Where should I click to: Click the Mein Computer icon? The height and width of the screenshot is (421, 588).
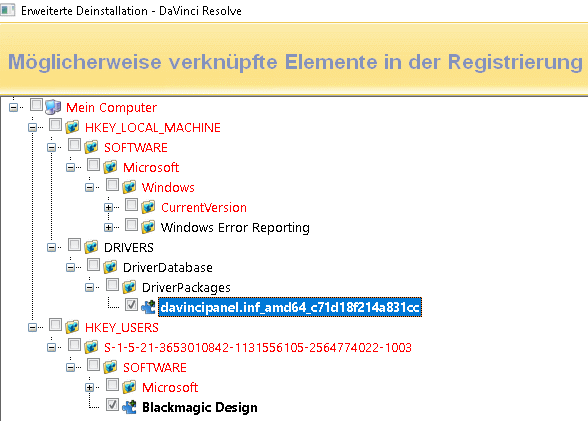(x=53, y=107)
